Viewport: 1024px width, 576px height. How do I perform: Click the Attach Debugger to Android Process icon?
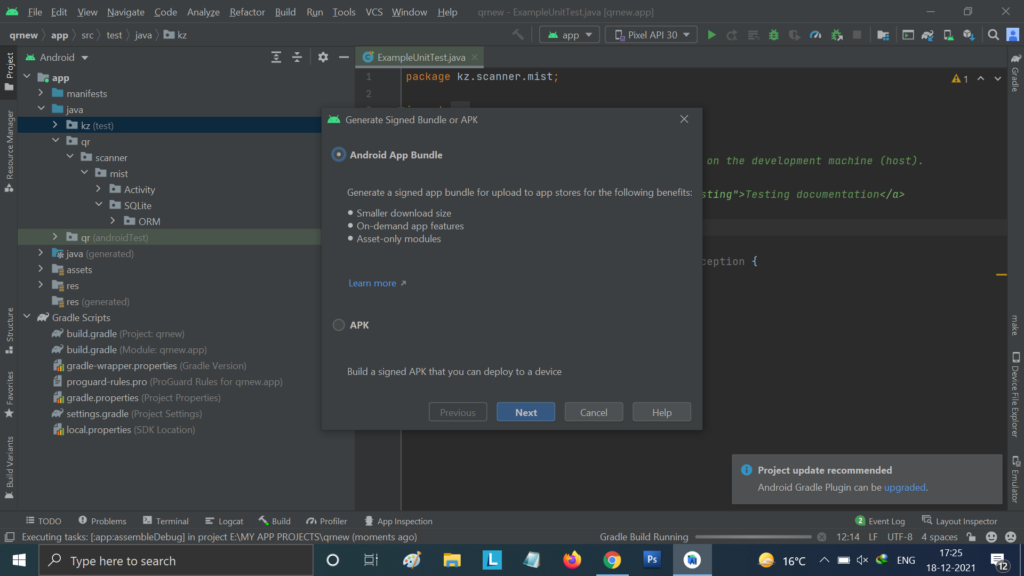coord(837,35)
